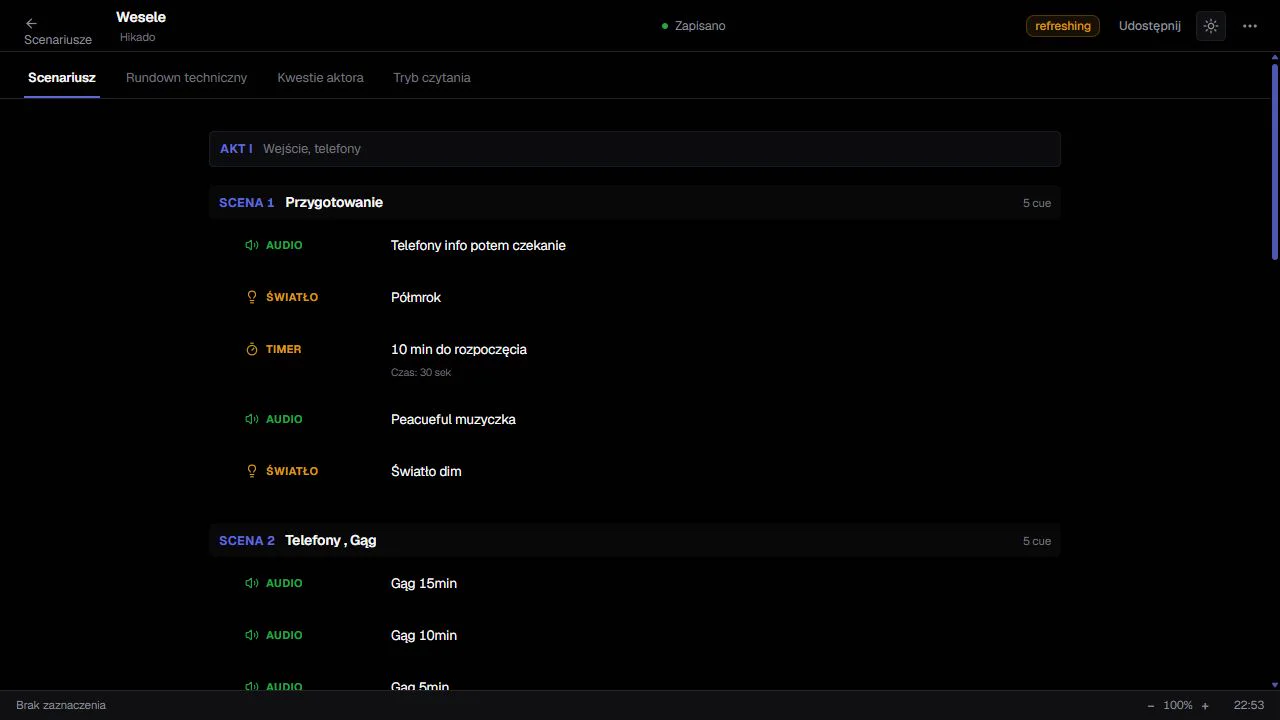Viewport: 1280px width, 720px height.
Task: Click the light bulb icon beside Światło dim
Action: (x=252, y=471)
